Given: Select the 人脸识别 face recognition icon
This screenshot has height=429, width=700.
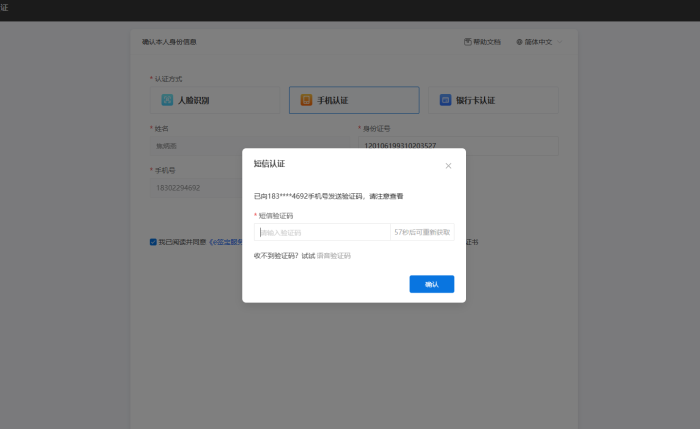Looking at the screenshot, I should [x=167, y=100].
